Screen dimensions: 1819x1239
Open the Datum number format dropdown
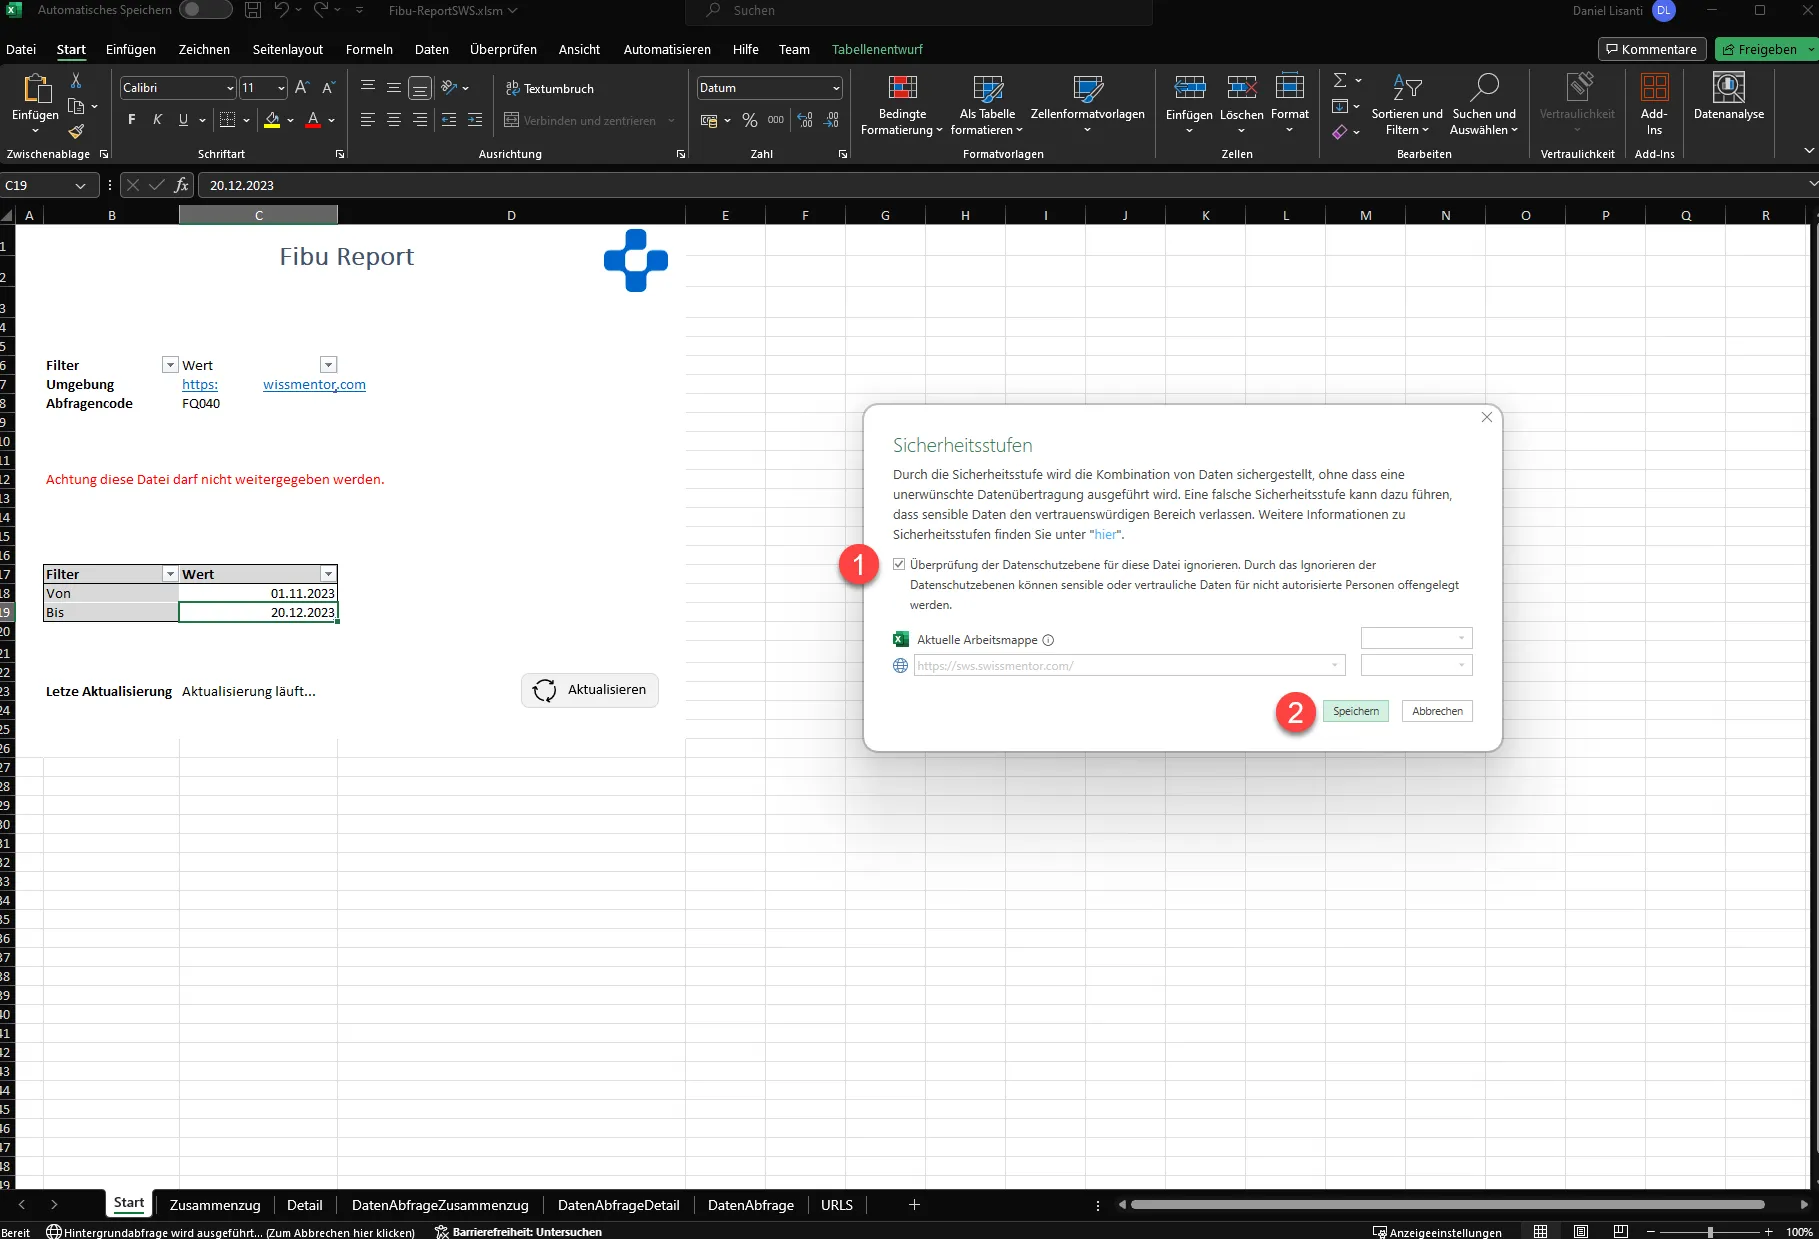836,88
